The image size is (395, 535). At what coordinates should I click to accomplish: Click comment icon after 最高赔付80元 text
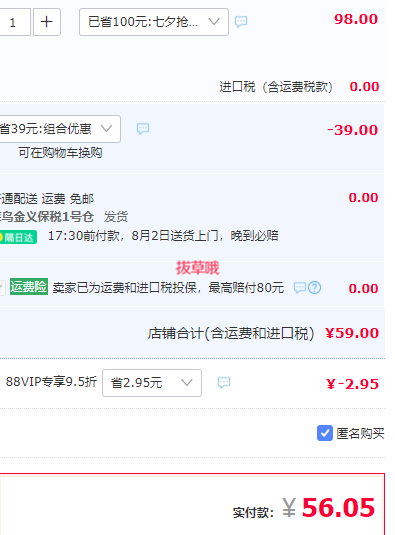coord(300,288)
